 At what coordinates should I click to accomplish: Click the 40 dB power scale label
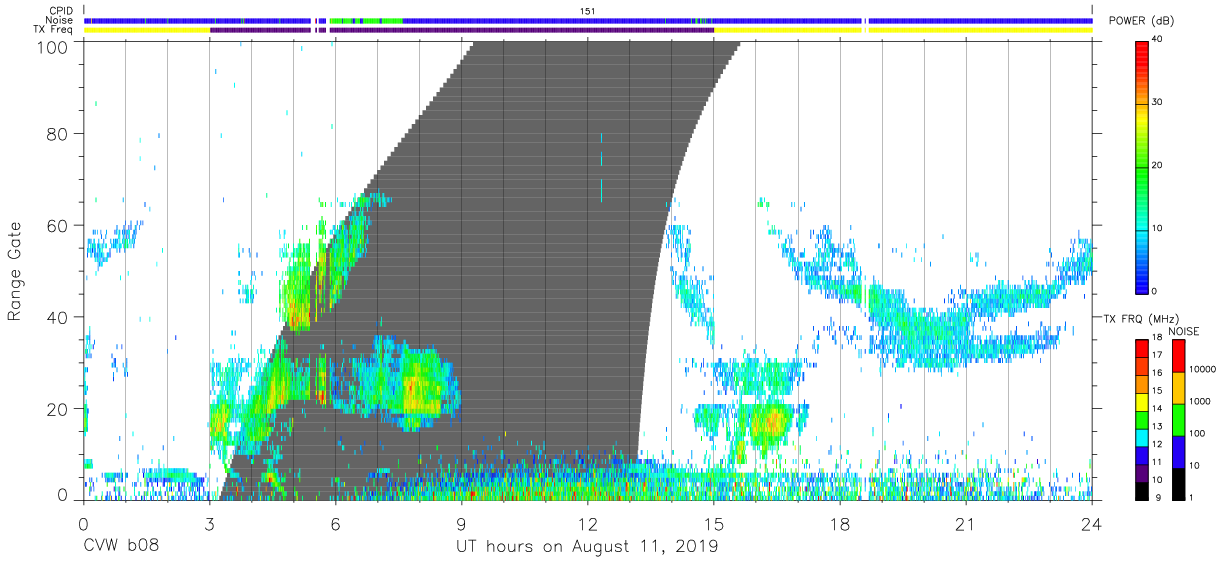1157,40
